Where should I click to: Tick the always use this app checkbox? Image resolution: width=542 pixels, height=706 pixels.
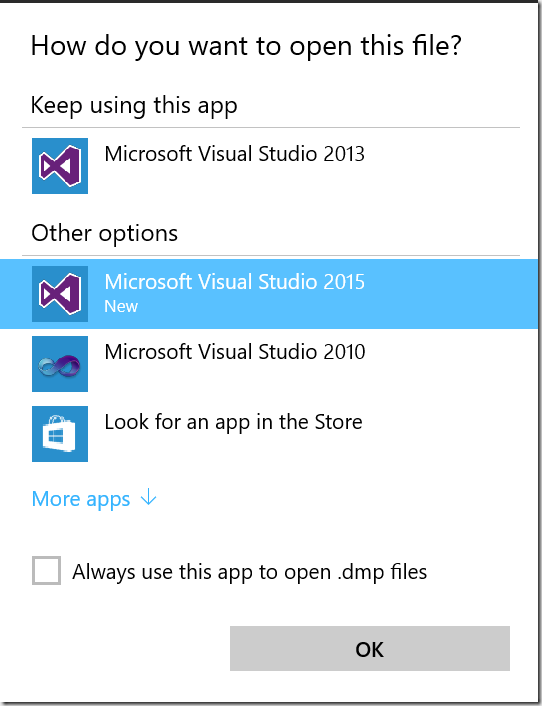(46, 570)
